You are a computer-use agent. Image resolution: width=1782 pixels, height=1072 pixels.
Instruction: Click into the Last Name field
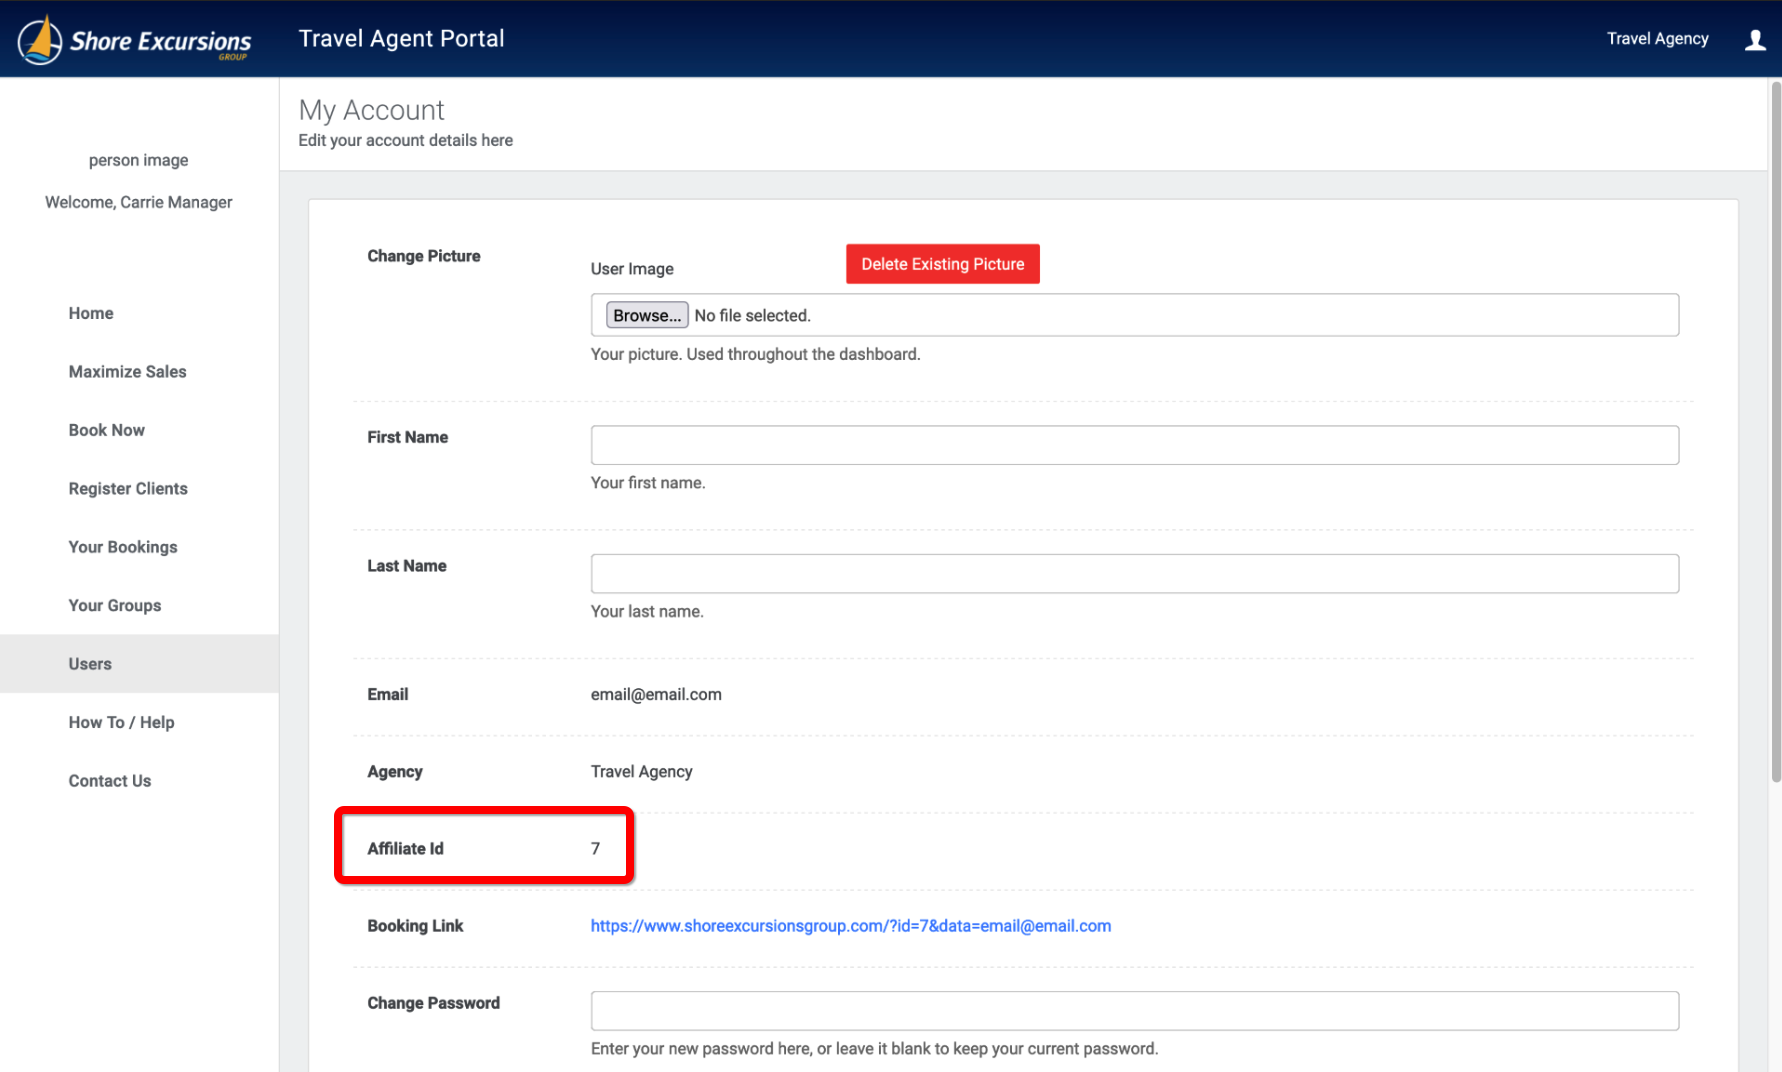coord(1134,574)
